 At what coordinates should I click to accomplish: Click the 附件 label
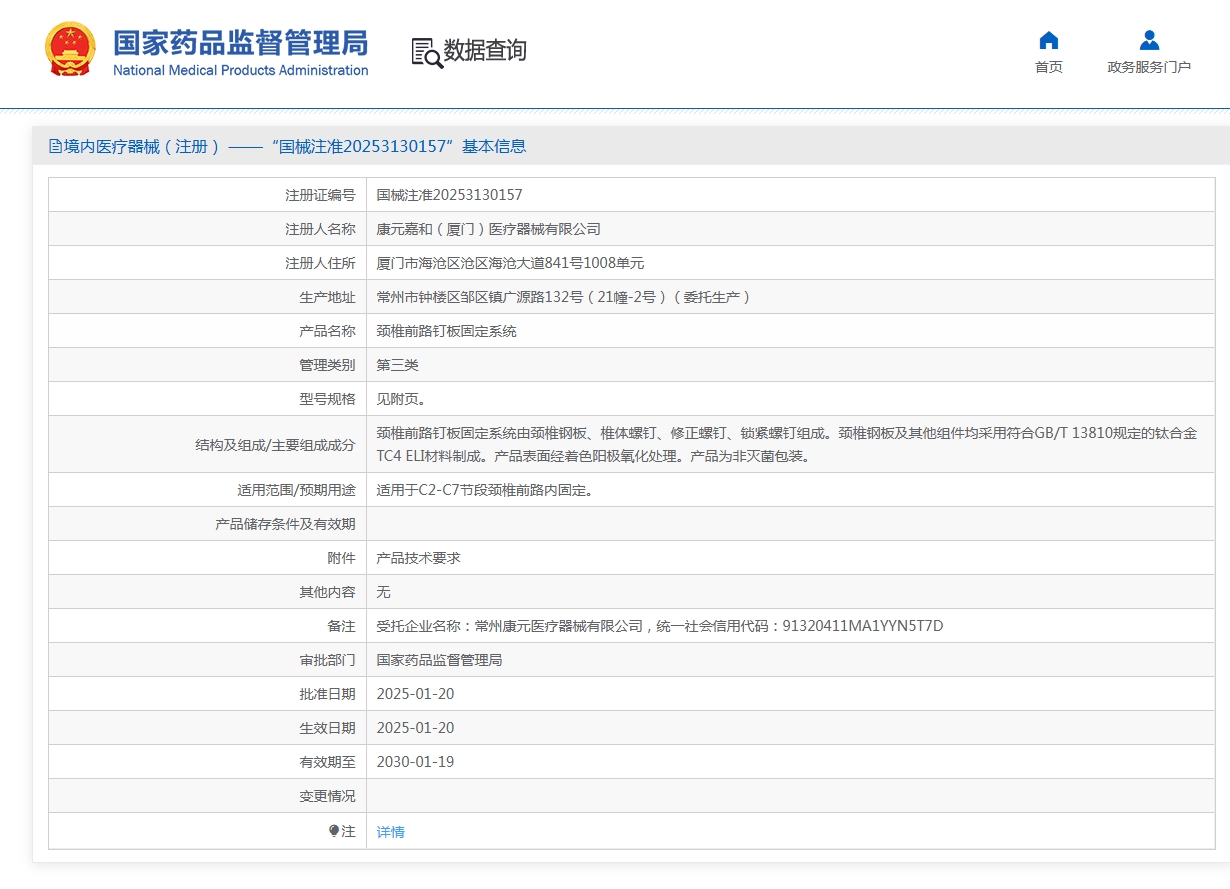pos(341,558)
